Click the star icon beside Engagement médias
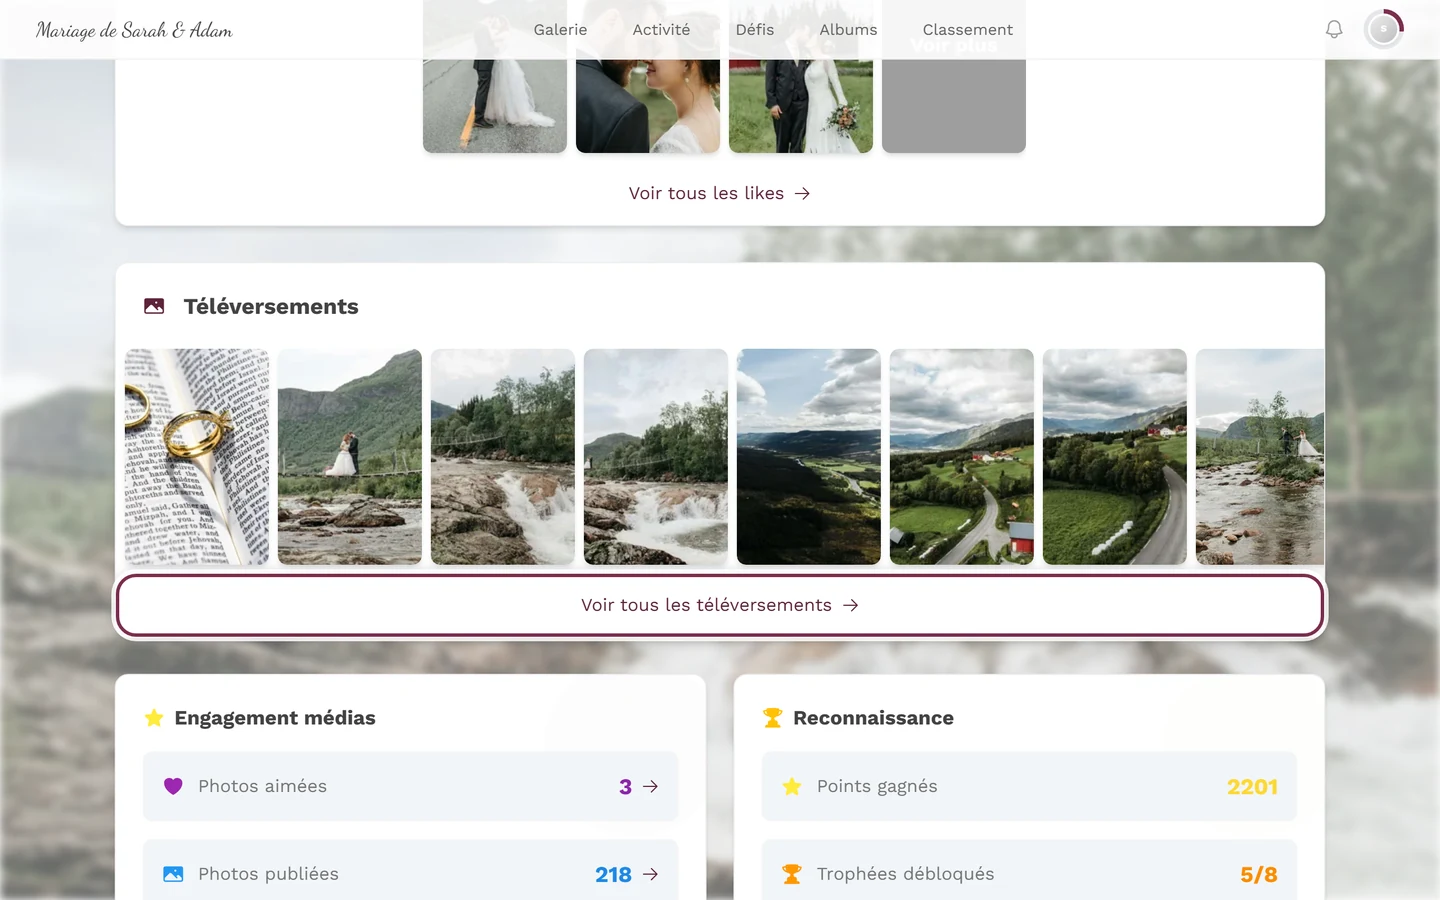The height and width of the screenshot is (900, 1440). 154,718
